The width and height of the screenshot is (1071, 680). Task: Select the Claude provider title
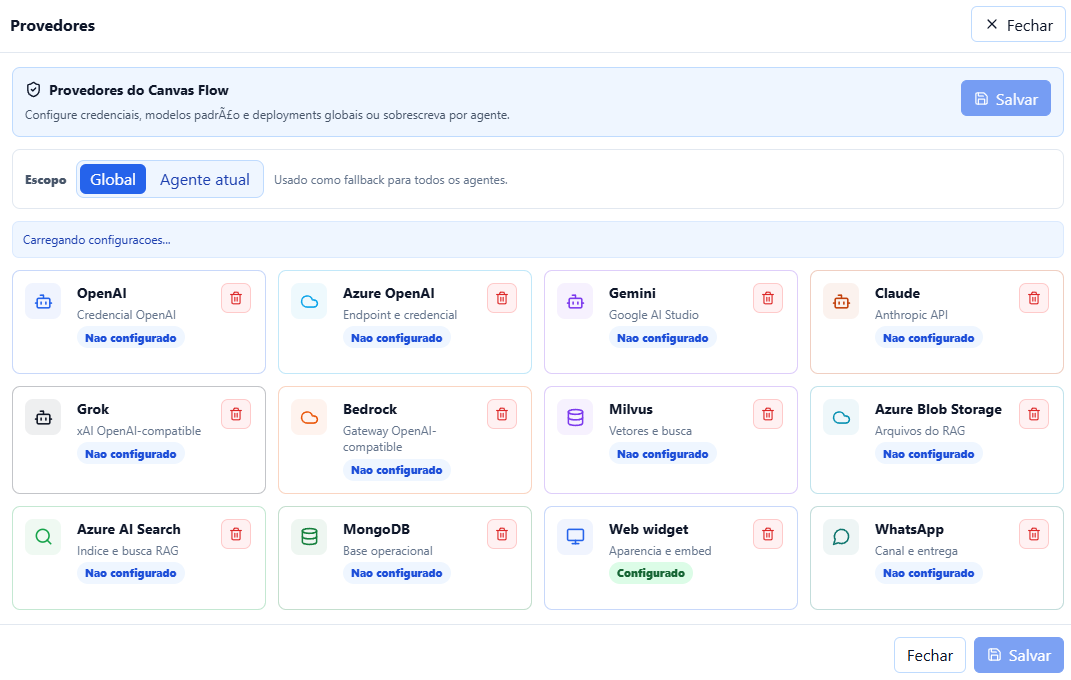pos(898,294)
